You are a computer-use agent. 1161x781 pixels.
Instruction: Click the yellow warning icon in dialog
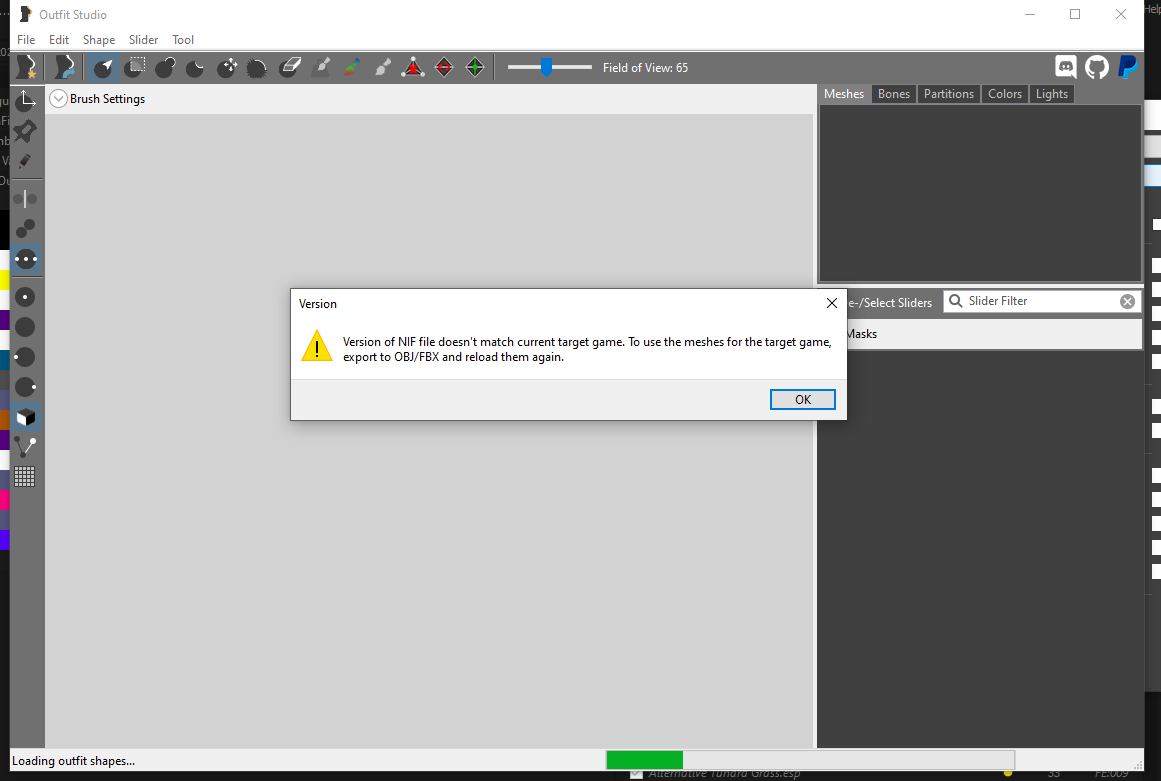click(x=317, y=346)
